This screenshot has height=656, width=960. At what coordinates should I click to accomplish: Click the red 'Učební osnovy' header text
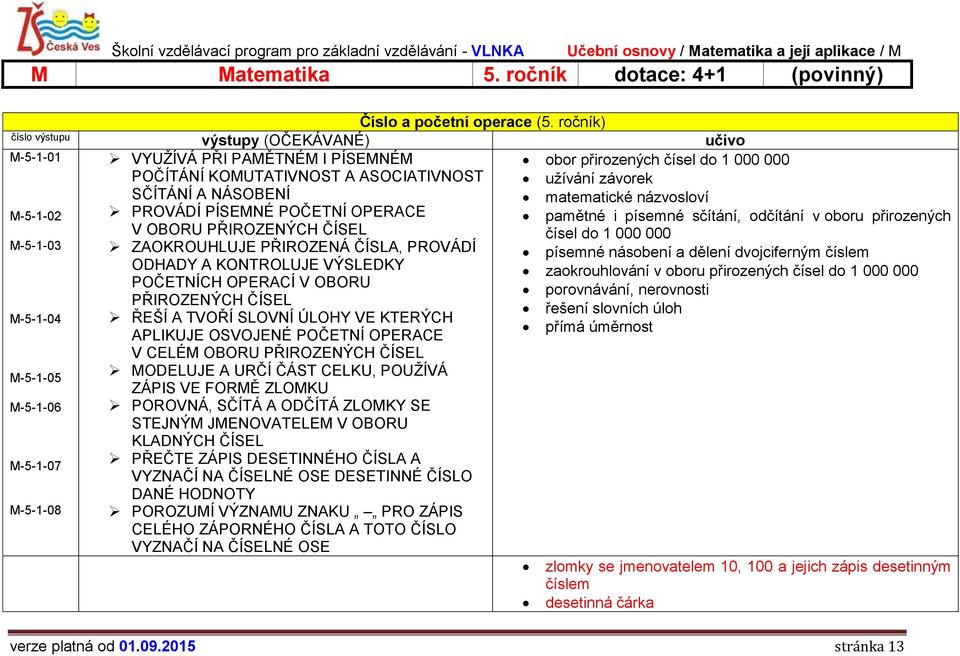coord(621,51)
